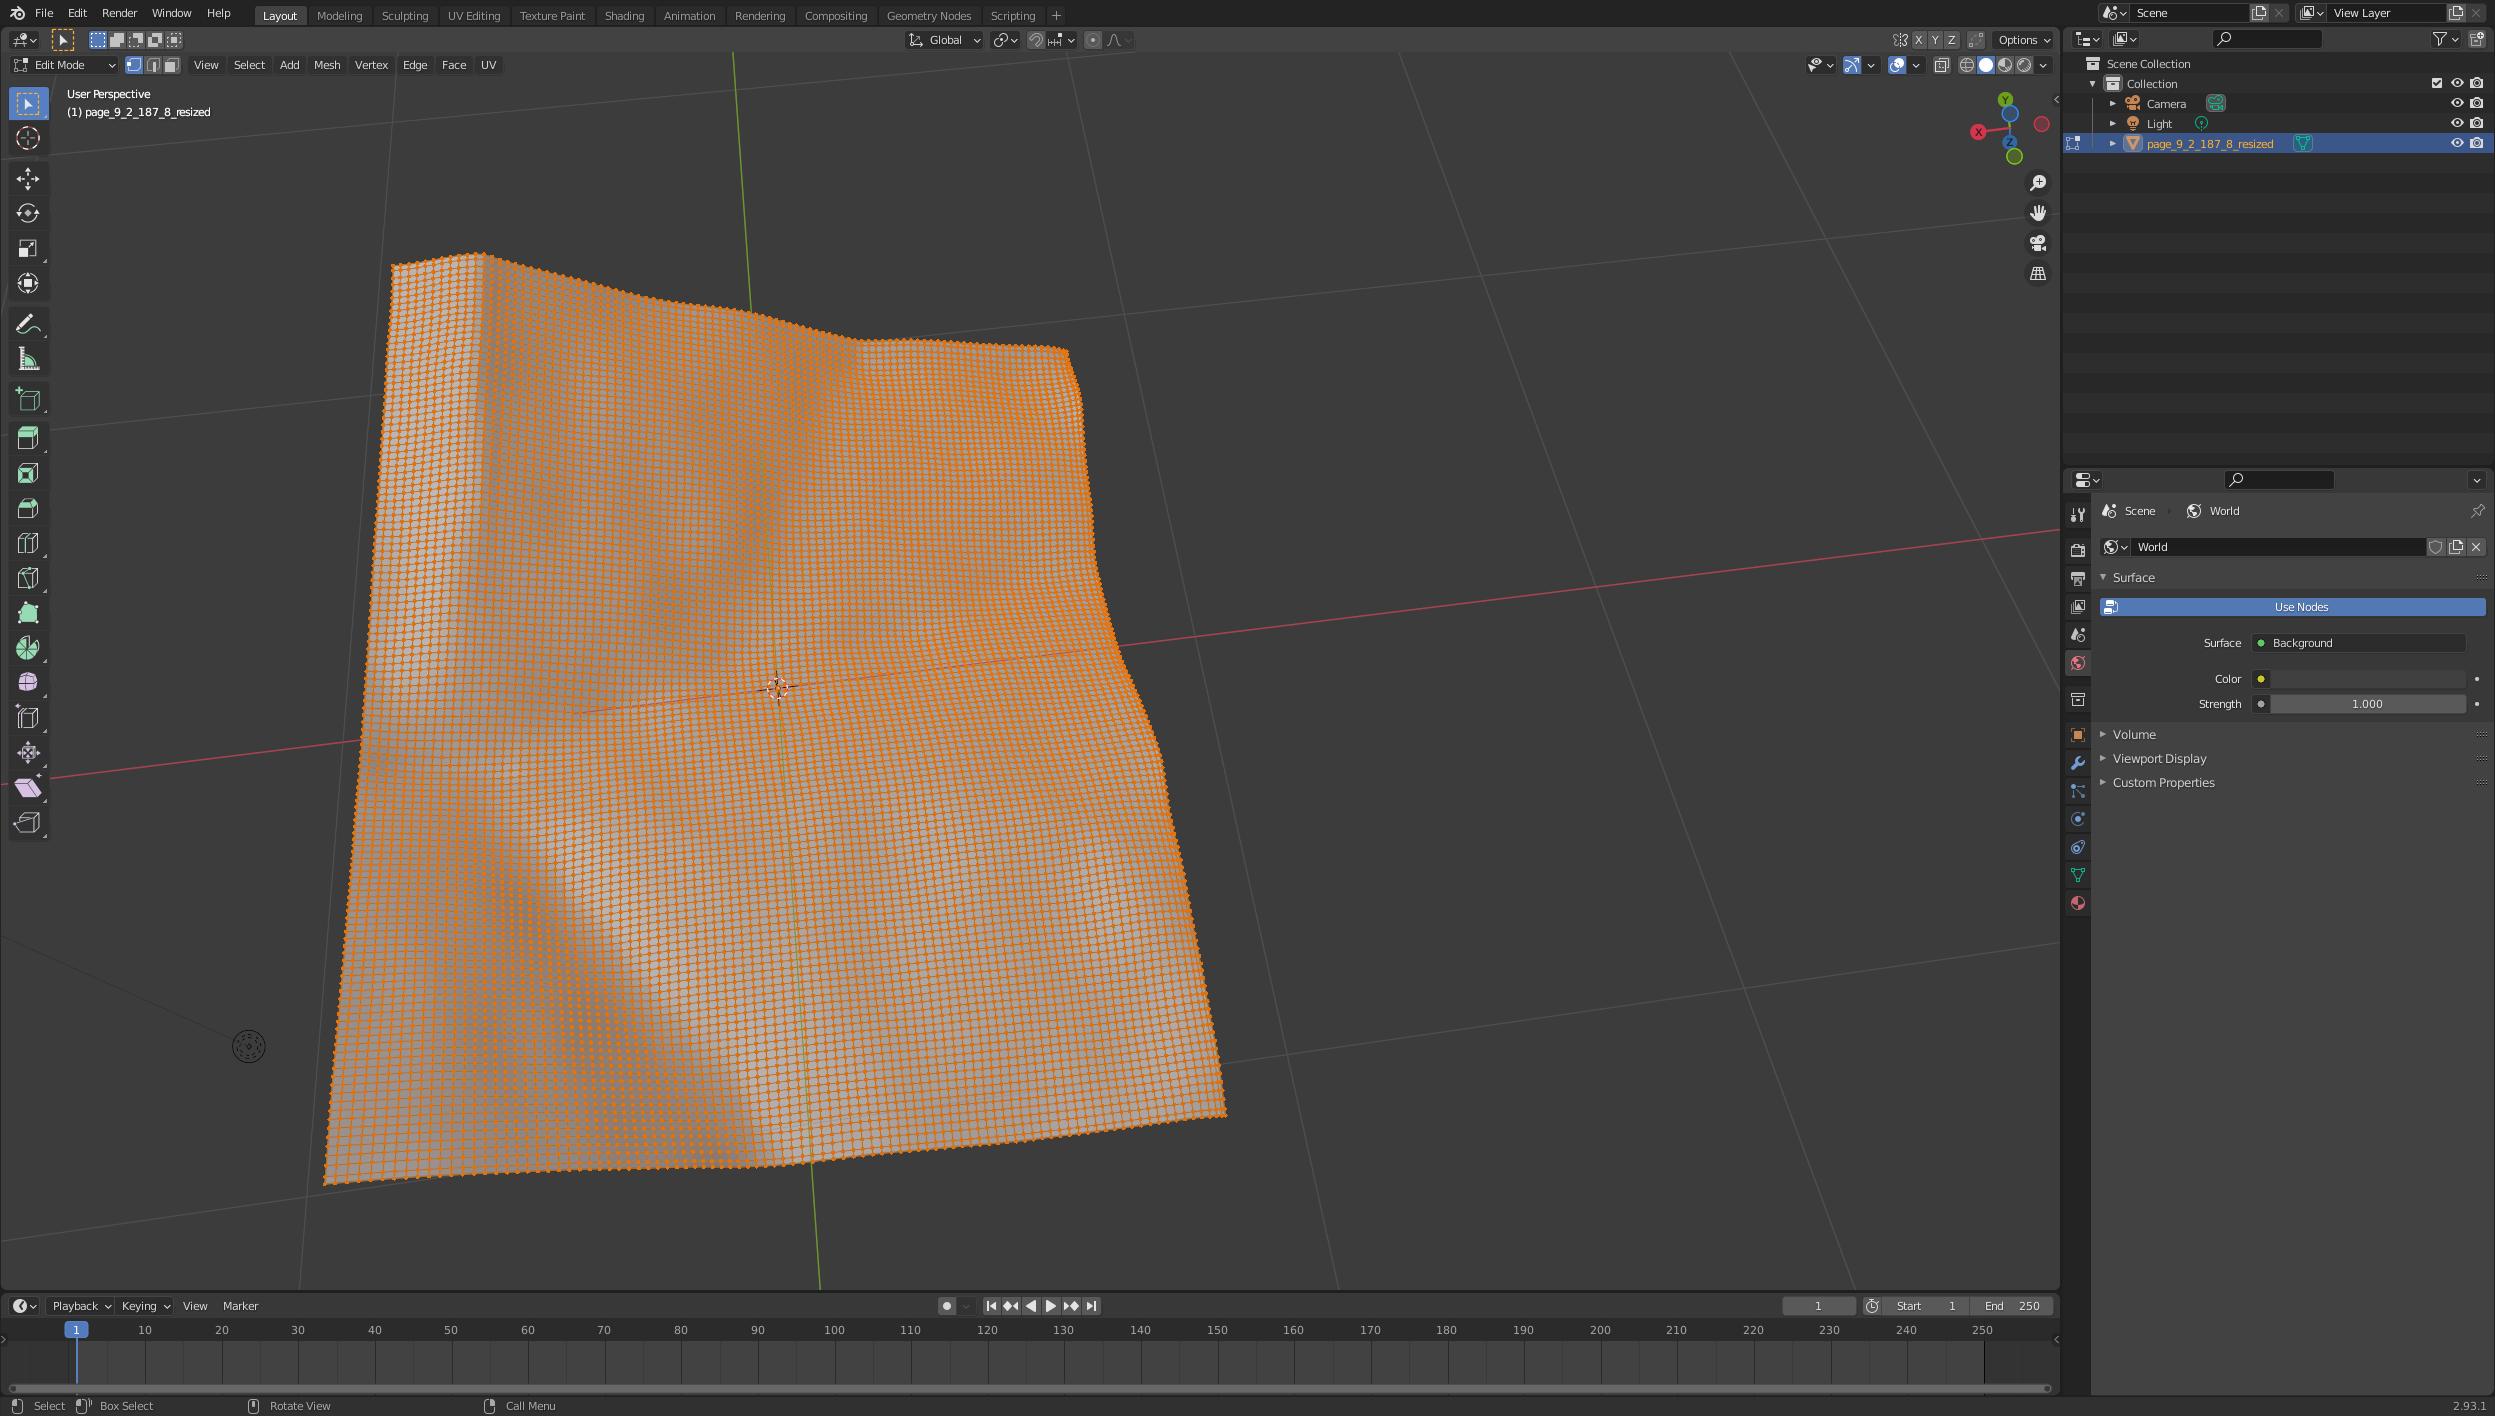This screenshot has height=1416, width=2495.
Task: Select the Inset Faces tool
Action: coord(28,473)
